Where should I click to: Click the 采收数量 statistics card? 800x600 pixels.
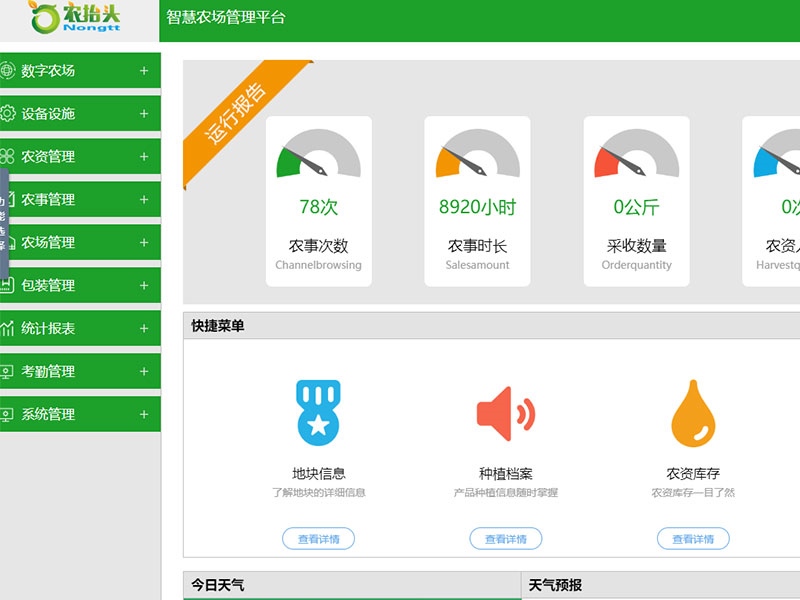[x=636, y=201]
